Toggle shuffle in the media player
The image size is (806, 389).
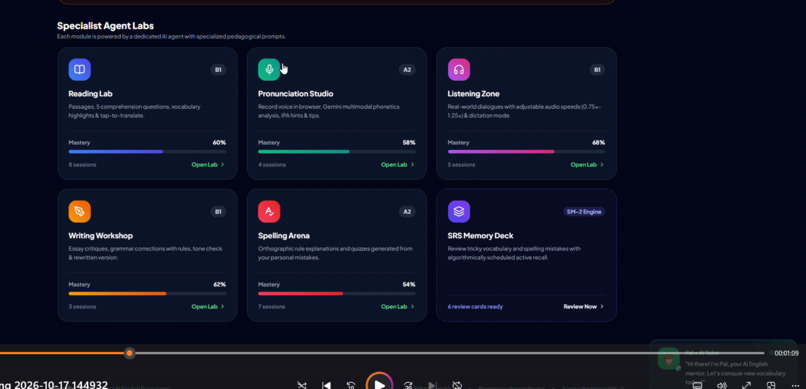pos(302,385)
